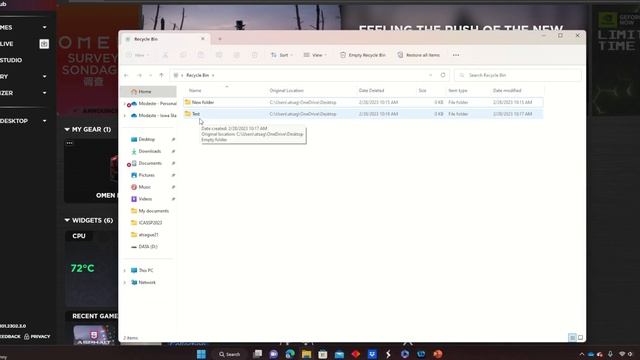Image resolution: width=640 pixels, height=360 pixels.
Task: Click the taskbar Search box
Action: tap(229, 354)
